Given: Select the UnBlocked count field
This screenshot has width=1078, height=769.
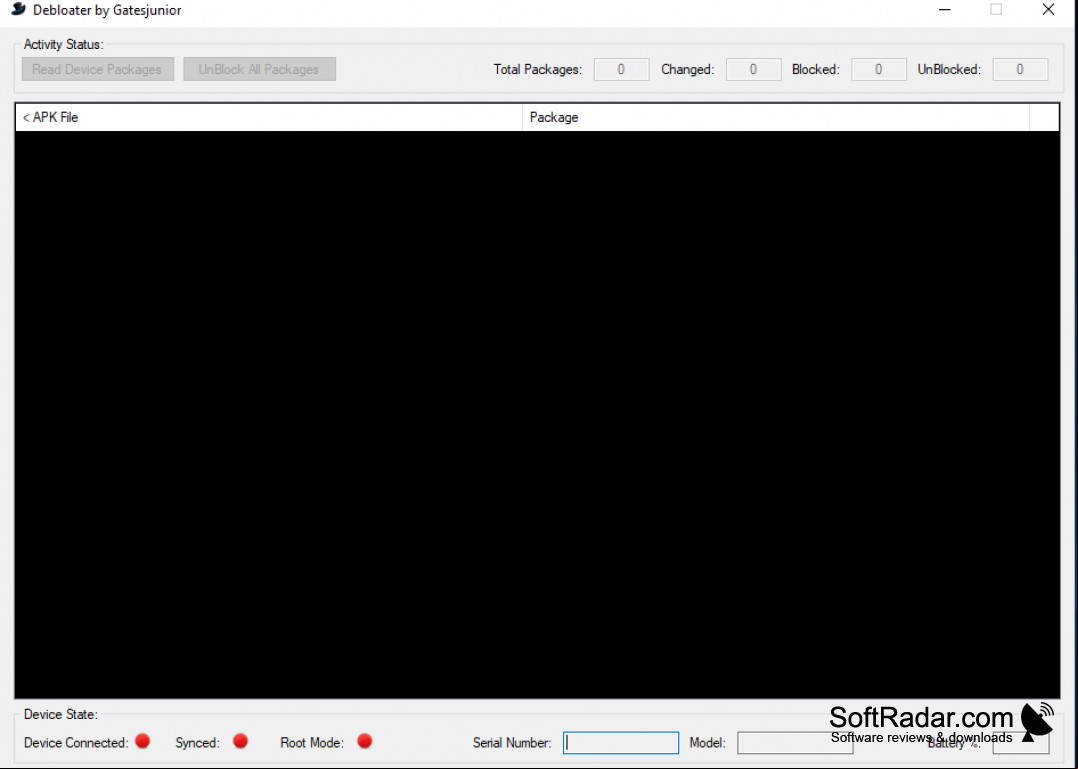Looking at the screenshot, I should click(1020, 69).
